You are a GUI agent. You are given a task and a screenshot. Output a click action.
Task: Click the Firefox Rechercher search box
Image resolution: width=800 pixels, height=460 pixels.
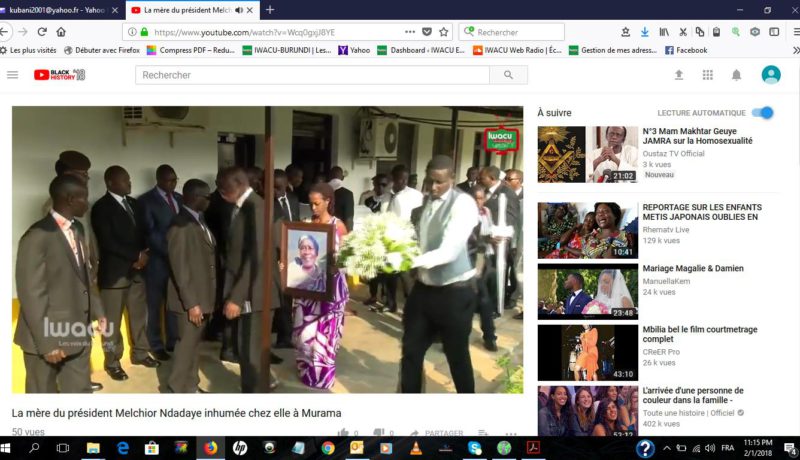(x=512, y=32)
